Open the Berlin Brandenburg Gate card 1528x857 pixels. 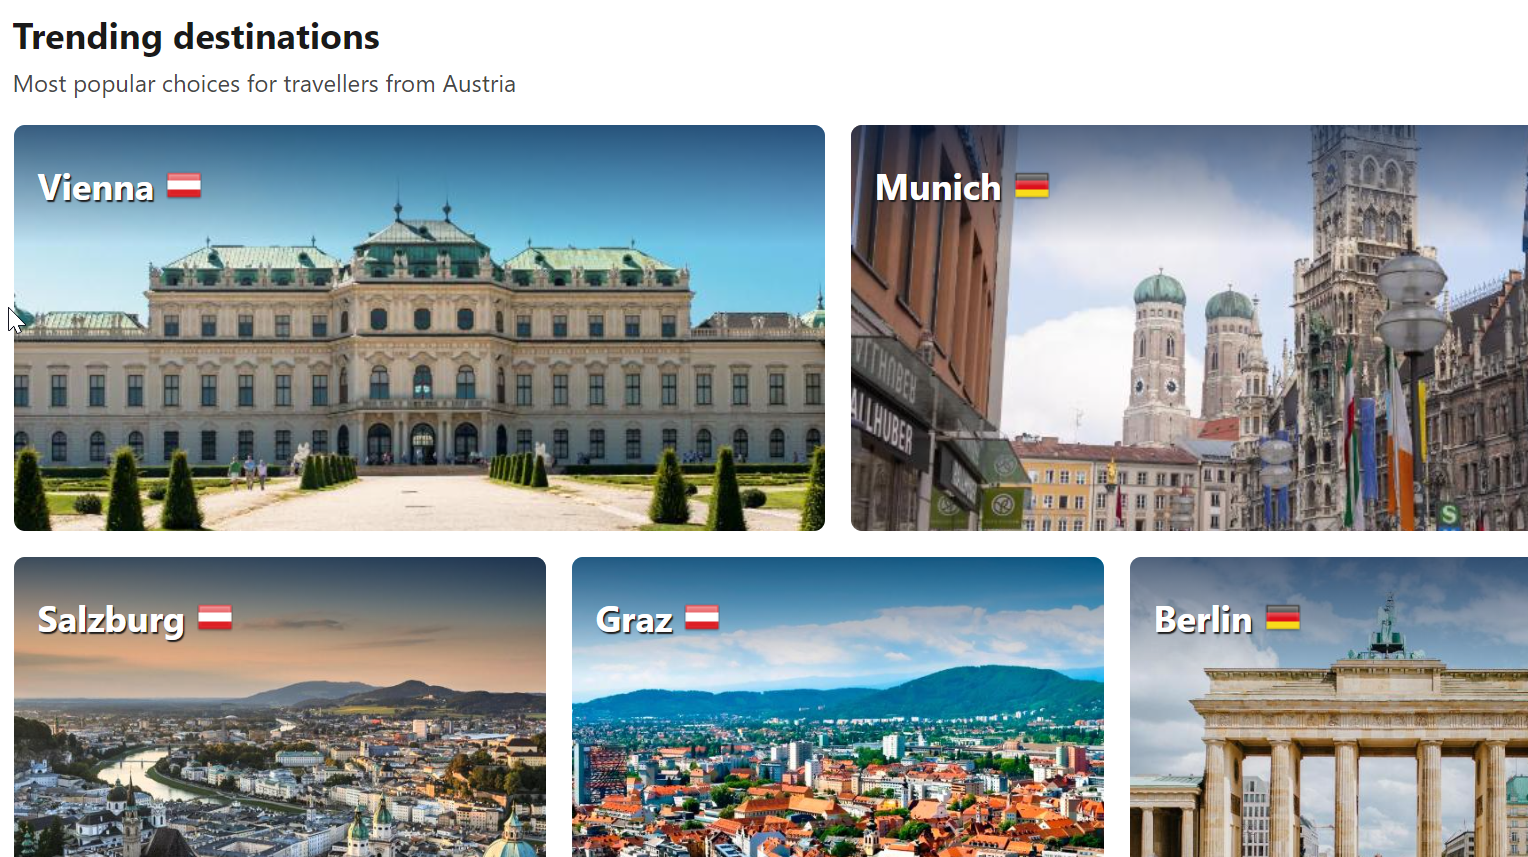pos(1329,707)
